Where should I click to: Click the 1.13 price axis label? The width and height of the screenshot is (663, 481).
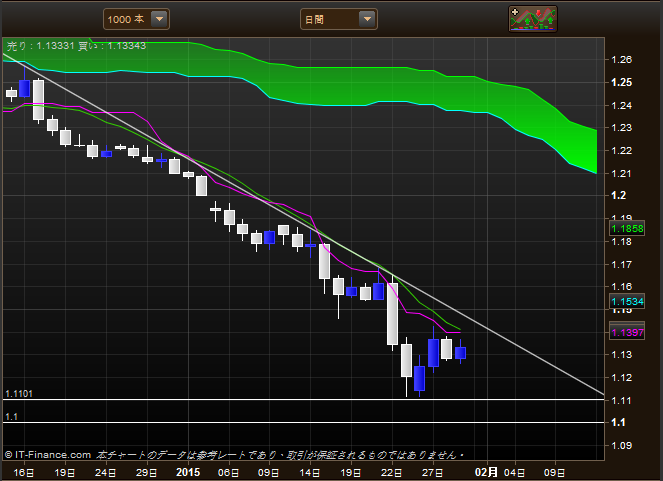coord(622,355)
